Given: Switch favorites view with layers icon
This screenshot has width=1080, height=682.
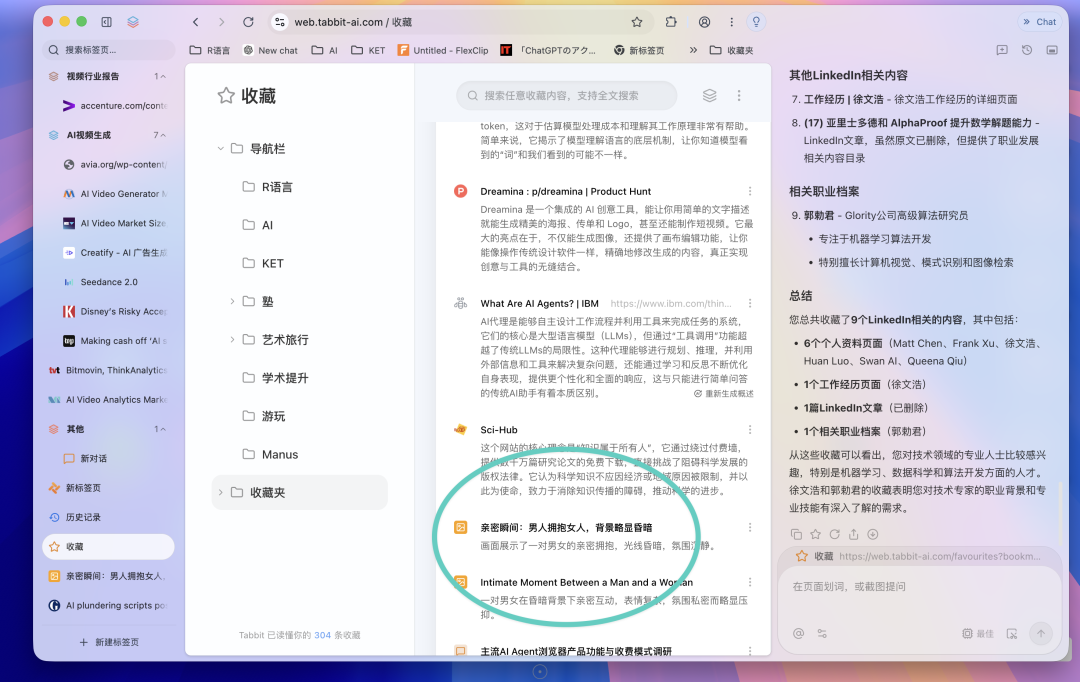Looking at the screenshot, I should [709, 96].
